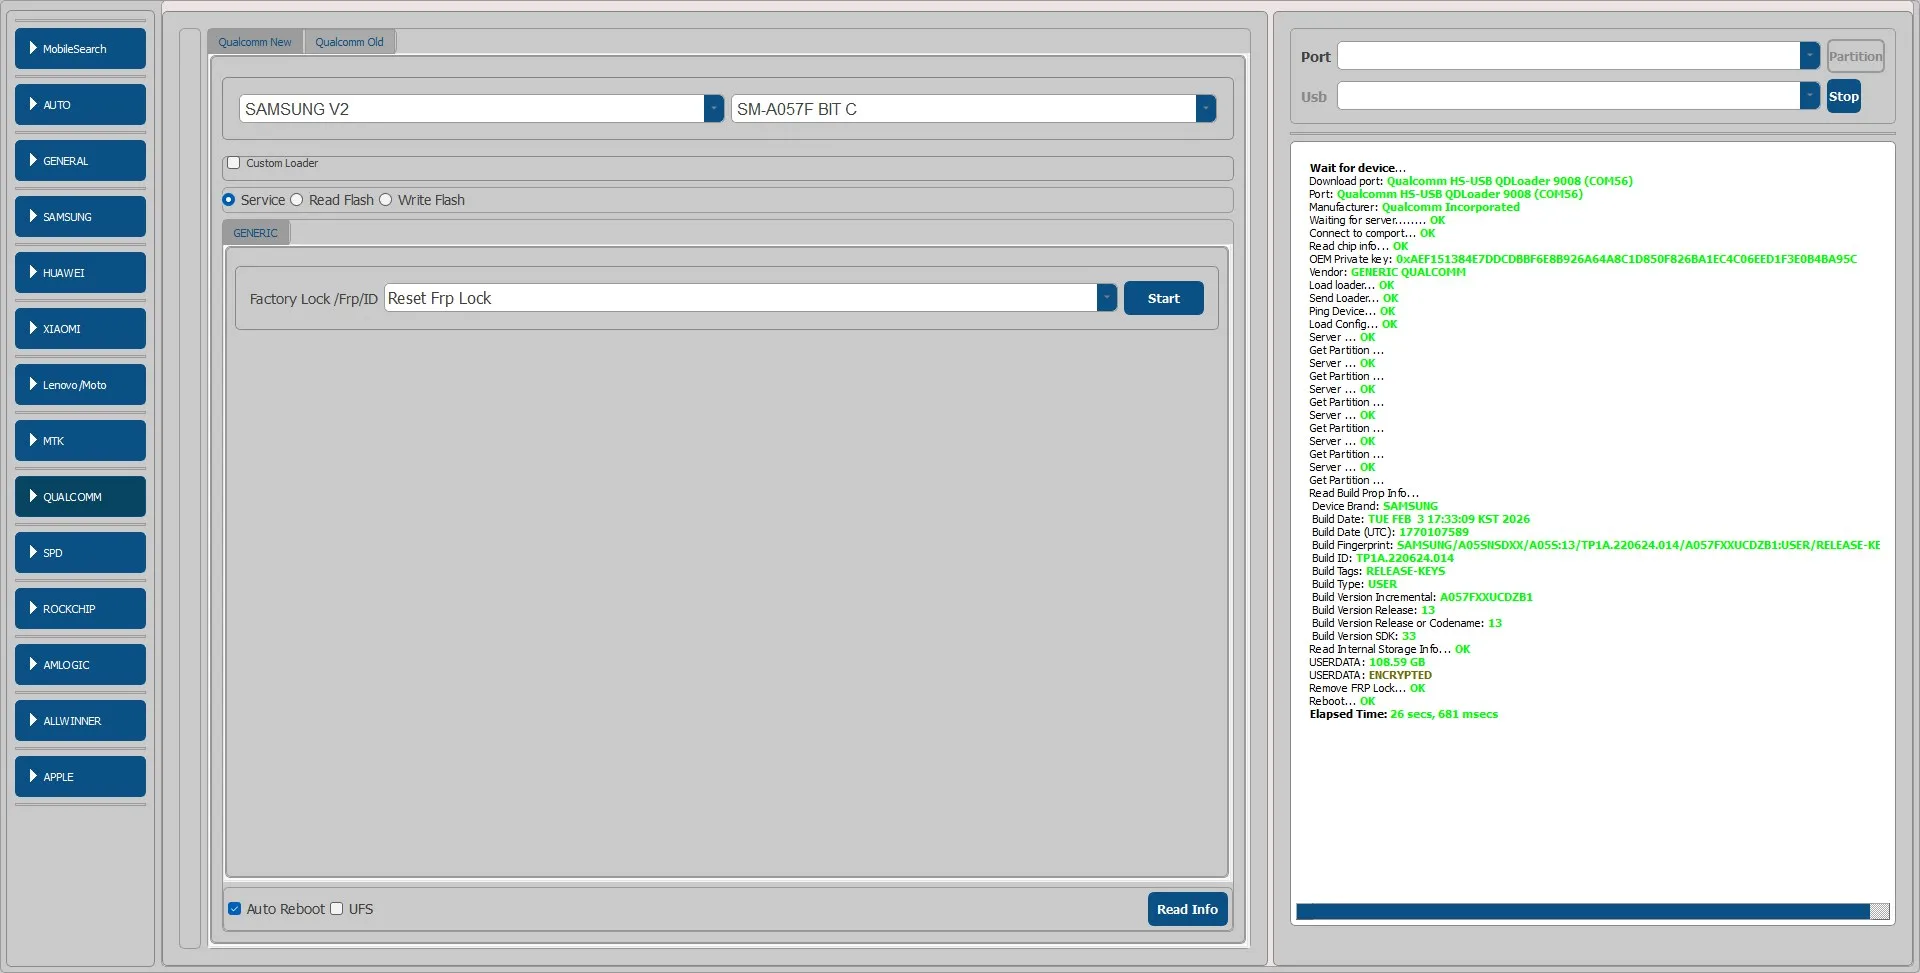
Task: Expand the SM-A057F BIT C model dropdown
Action: point(1205,109)
